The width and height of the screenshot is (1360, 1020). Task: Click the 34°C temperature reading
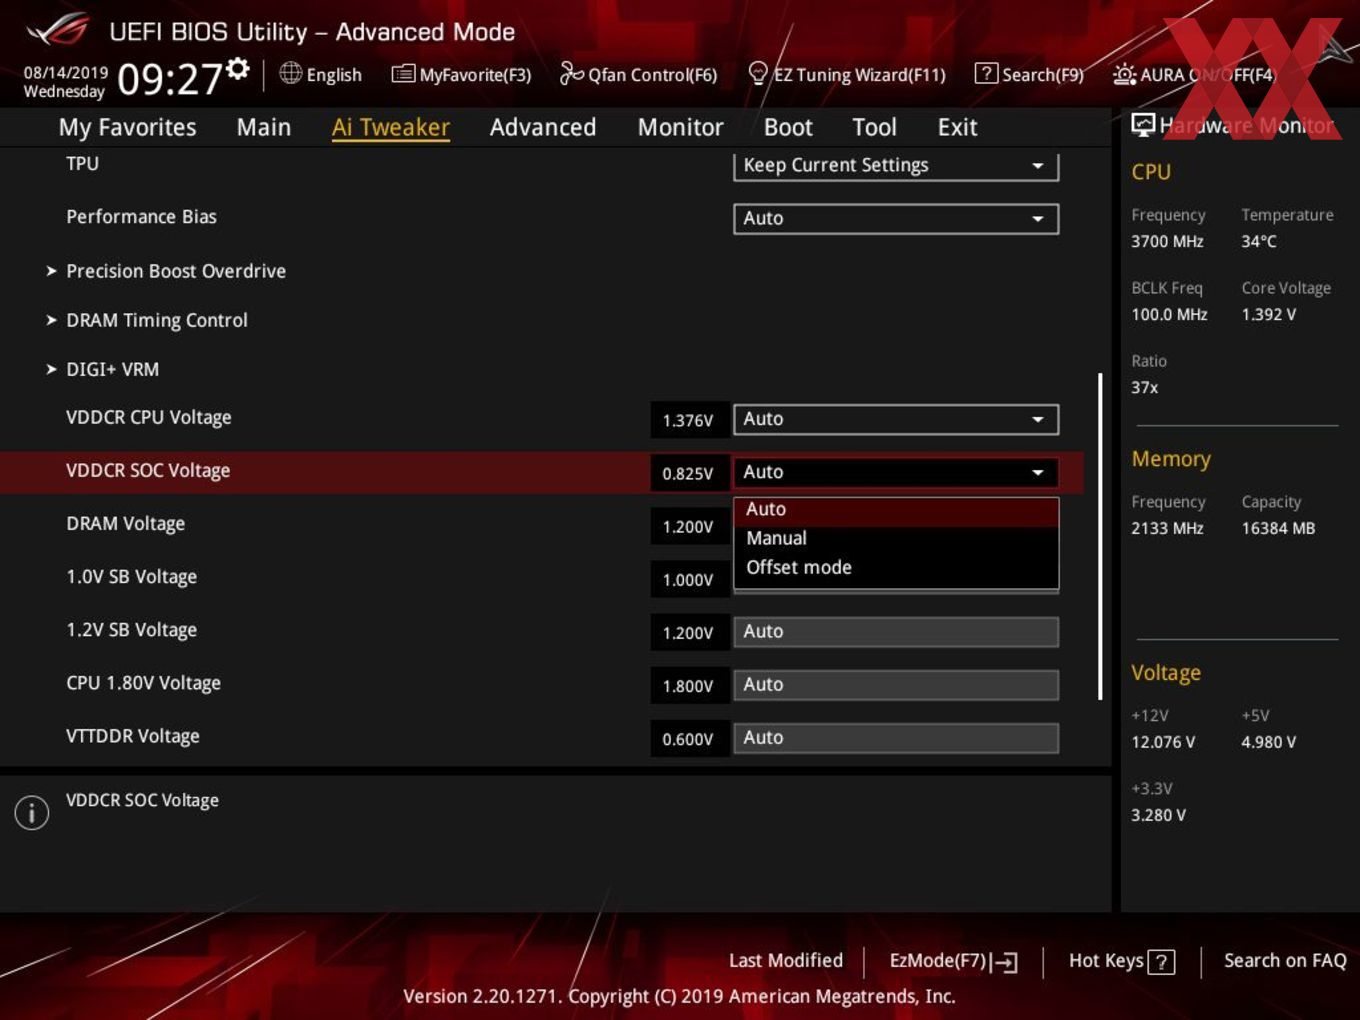coord(1259,242)
